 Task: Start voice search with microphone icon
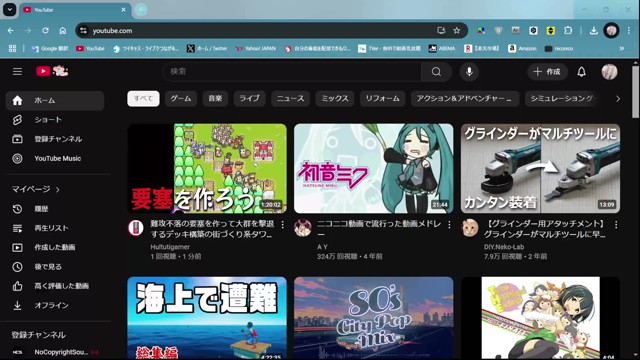tap(469, 72)
